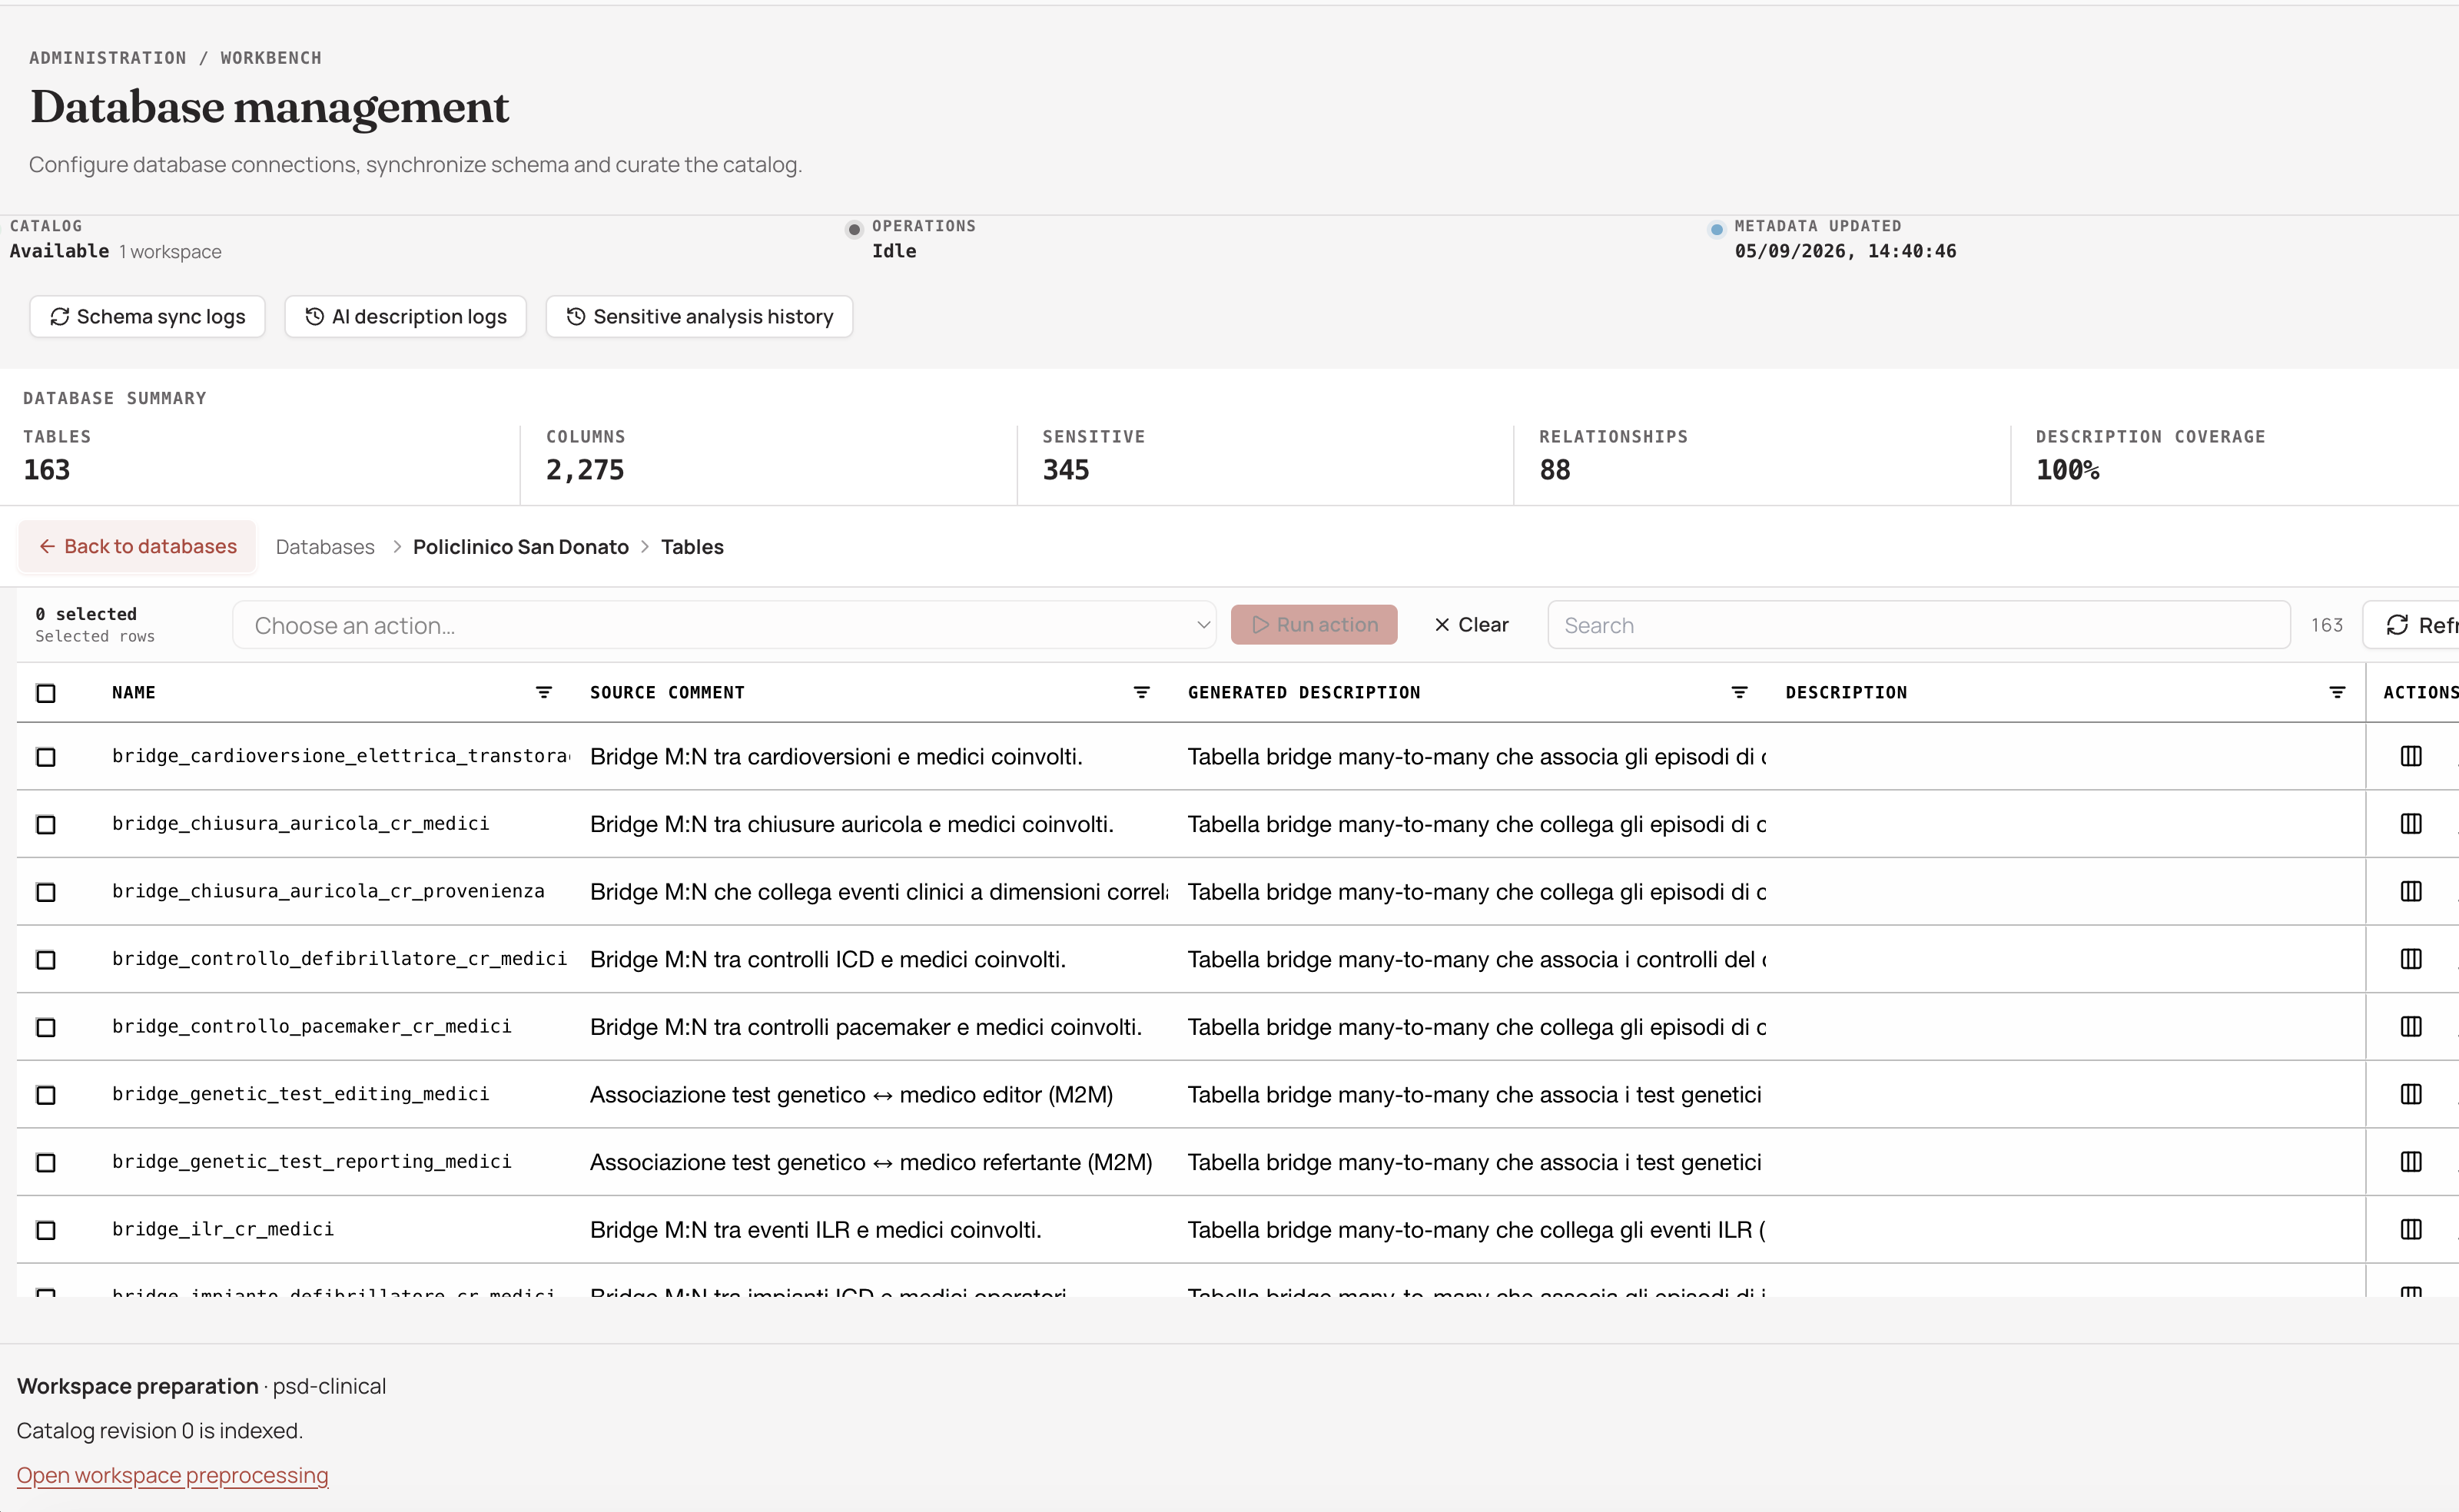Viewport: 2459px width, 1512px height.
Task: Open workspace preprocessing link
Action: [172, 1475]
